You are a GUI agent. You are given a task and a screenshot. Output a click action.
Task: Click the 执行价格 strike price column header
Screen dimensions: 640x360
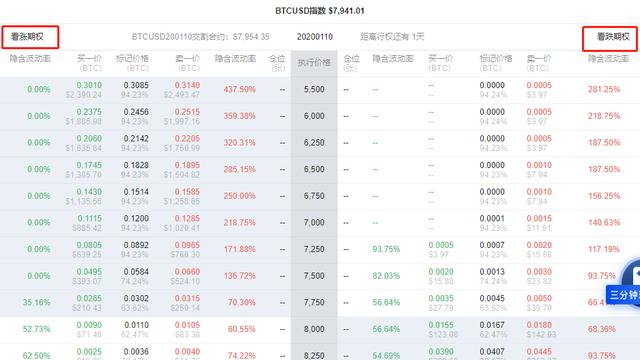314,62
